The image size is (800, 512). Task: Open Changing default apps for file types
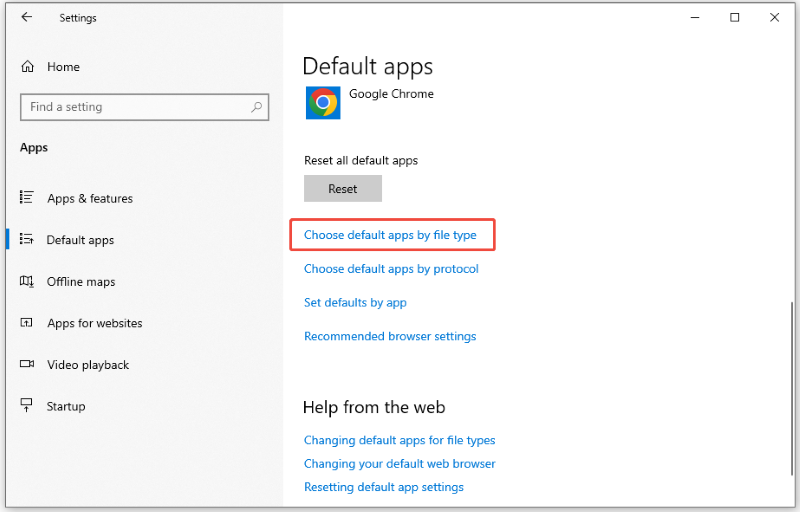tap(399, 440)
